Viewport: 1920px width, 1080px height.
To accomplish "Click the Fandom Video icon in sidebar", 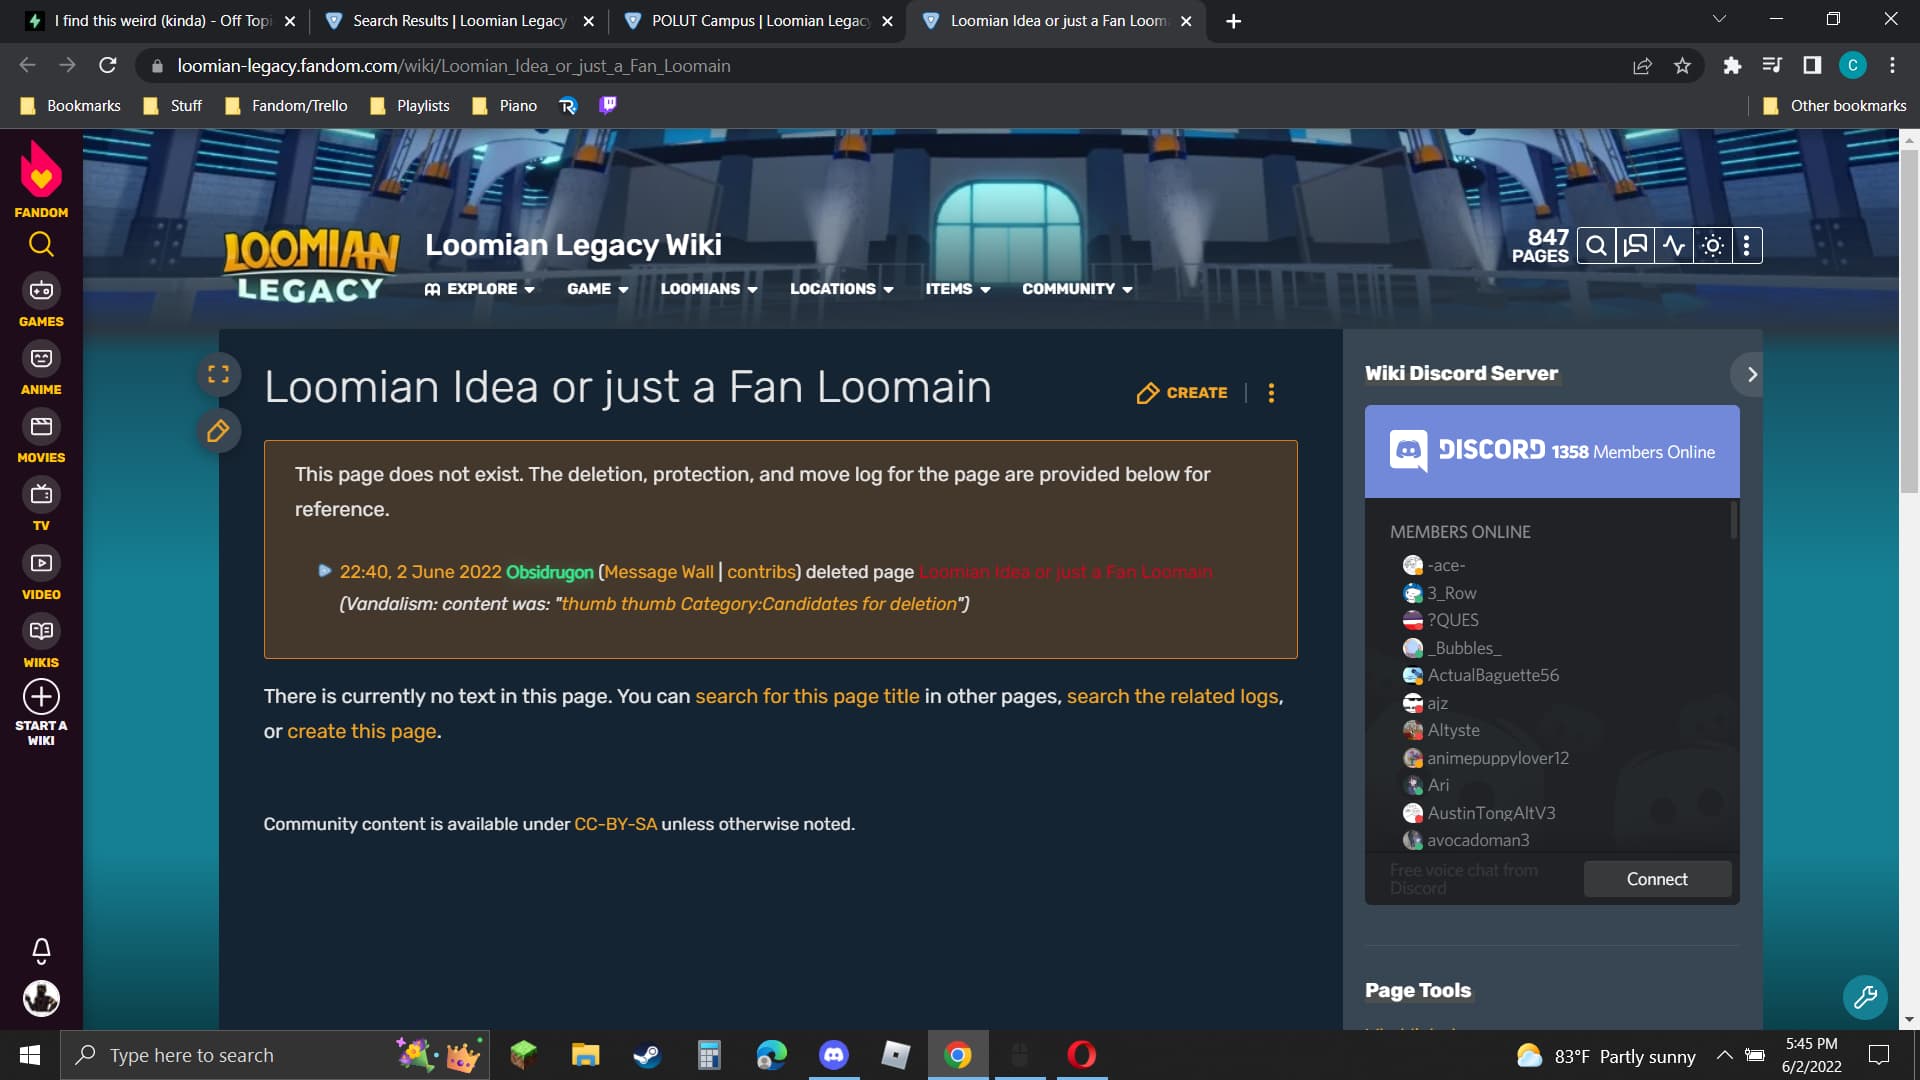I will pos(40,563).
